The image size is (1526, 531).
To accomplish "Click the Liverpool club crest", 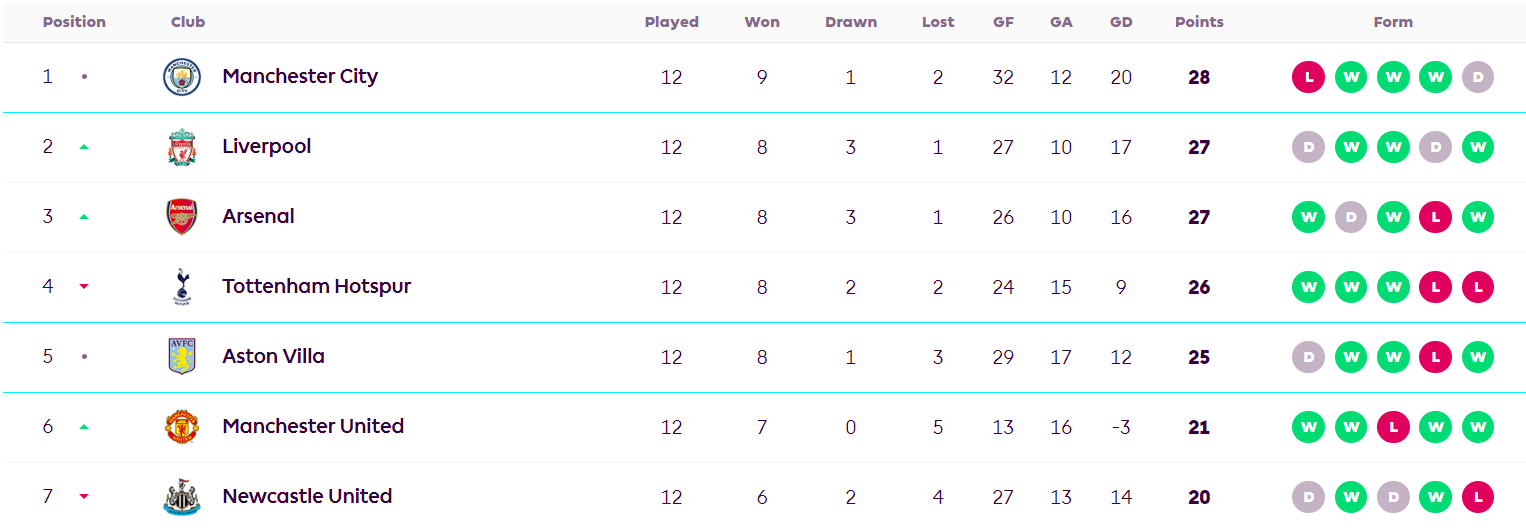I will 181,147.
